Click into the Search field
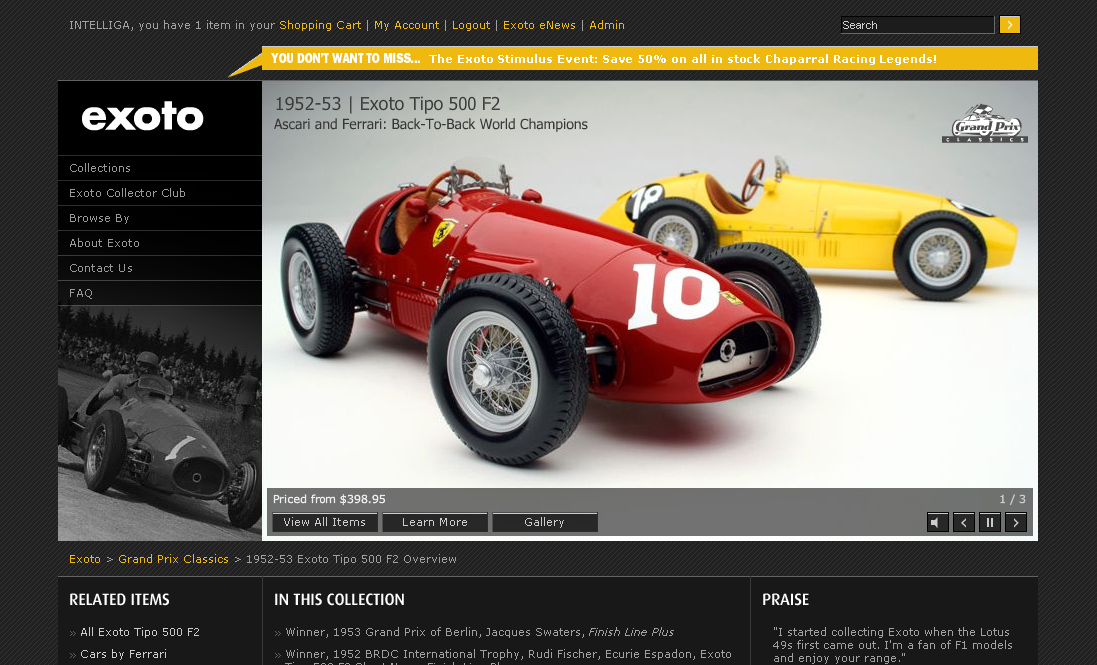 point(916,25)
